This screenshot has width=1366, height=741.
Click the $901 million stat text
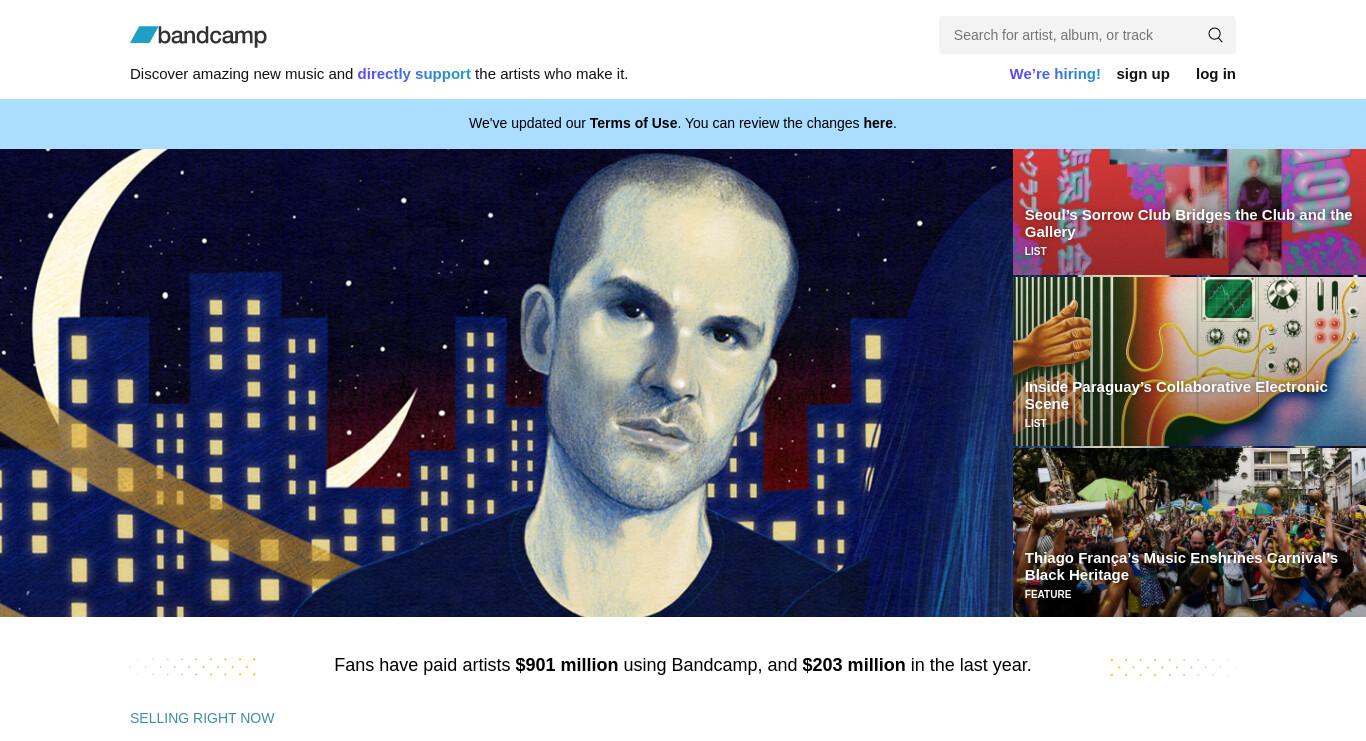(566, 665)
